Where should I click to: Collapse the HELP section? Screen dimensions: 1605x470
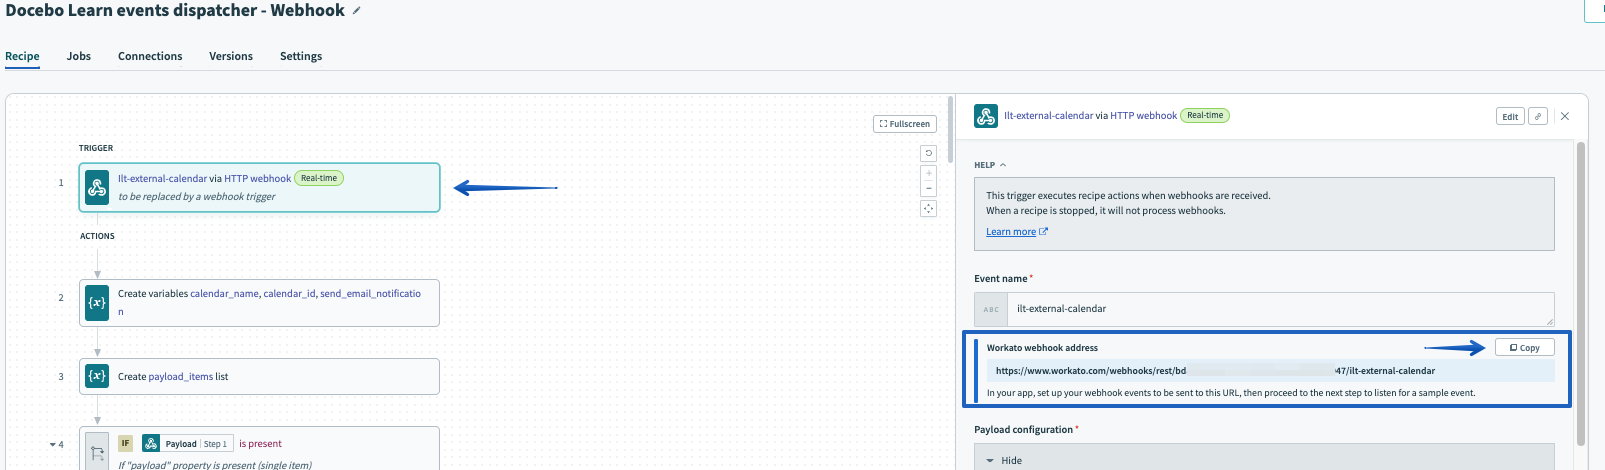(x=990, y=165)
